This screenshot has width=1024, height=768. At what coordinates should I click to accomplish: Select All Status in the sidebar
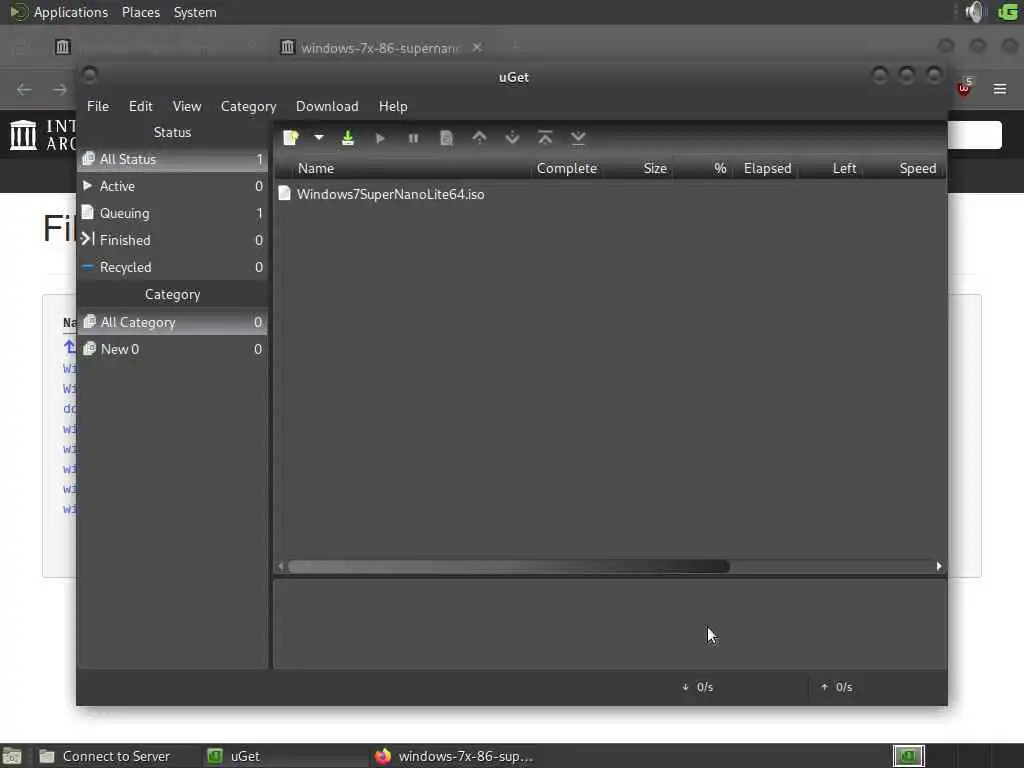pyautogui.click(x=172, y=159)
